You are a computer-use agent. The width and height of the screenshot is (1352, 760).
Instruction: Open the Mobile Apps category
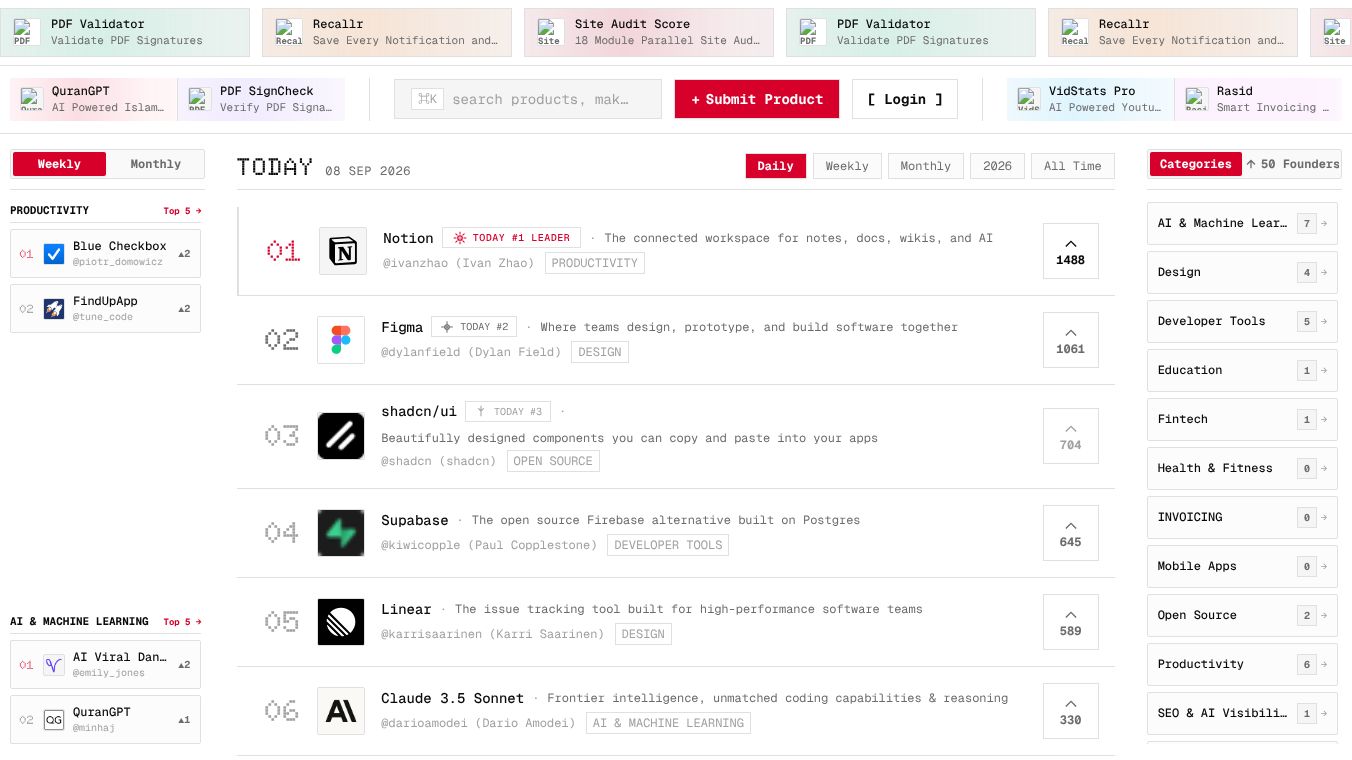(1242, 566)
